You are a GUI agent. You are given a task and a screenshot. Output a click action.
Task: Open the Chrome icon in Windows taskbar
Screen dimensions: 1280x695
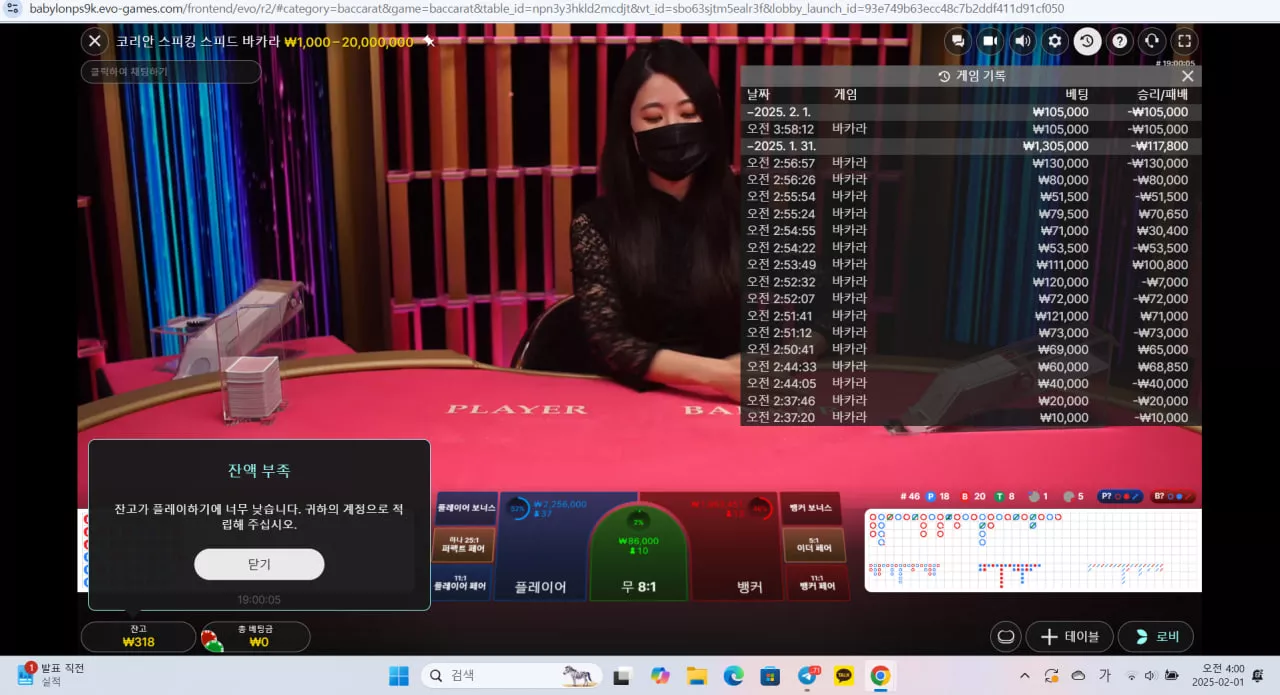point(880,676)
